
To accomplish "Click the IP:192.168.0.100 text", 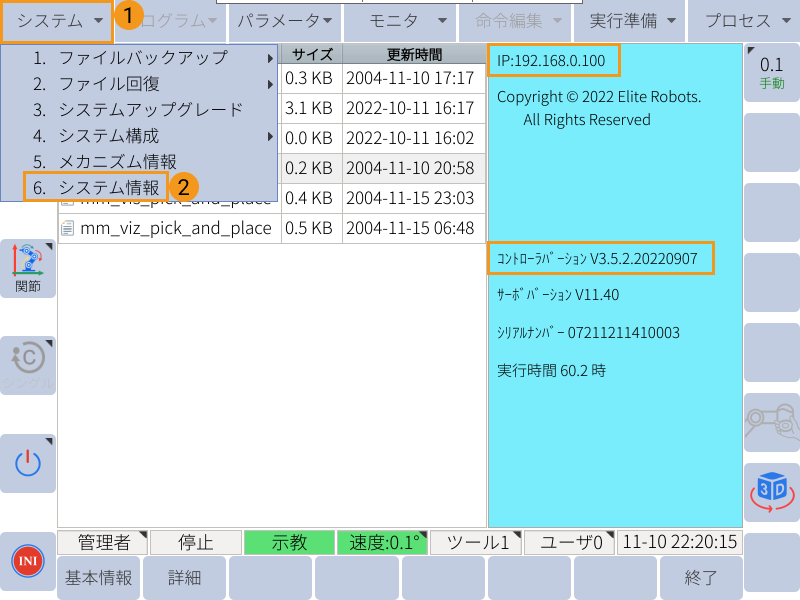I will (551, 61).
